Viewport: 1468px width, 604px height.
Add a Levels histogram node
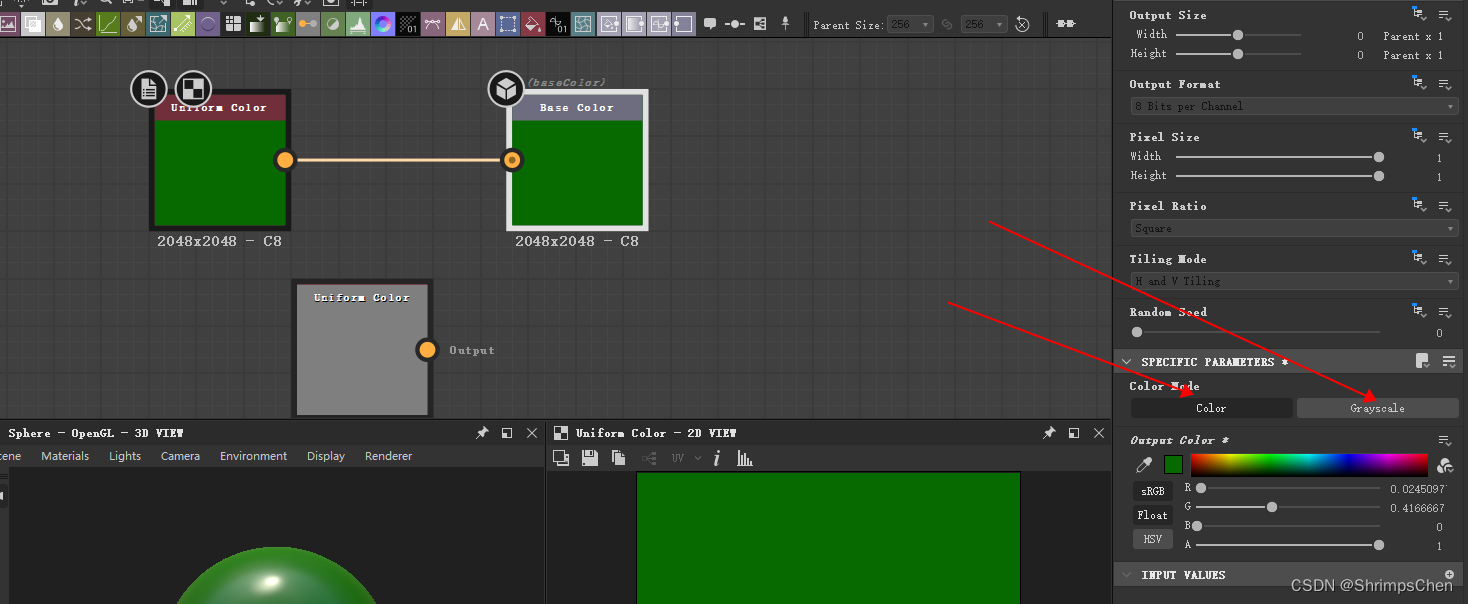tap(357, 24)
